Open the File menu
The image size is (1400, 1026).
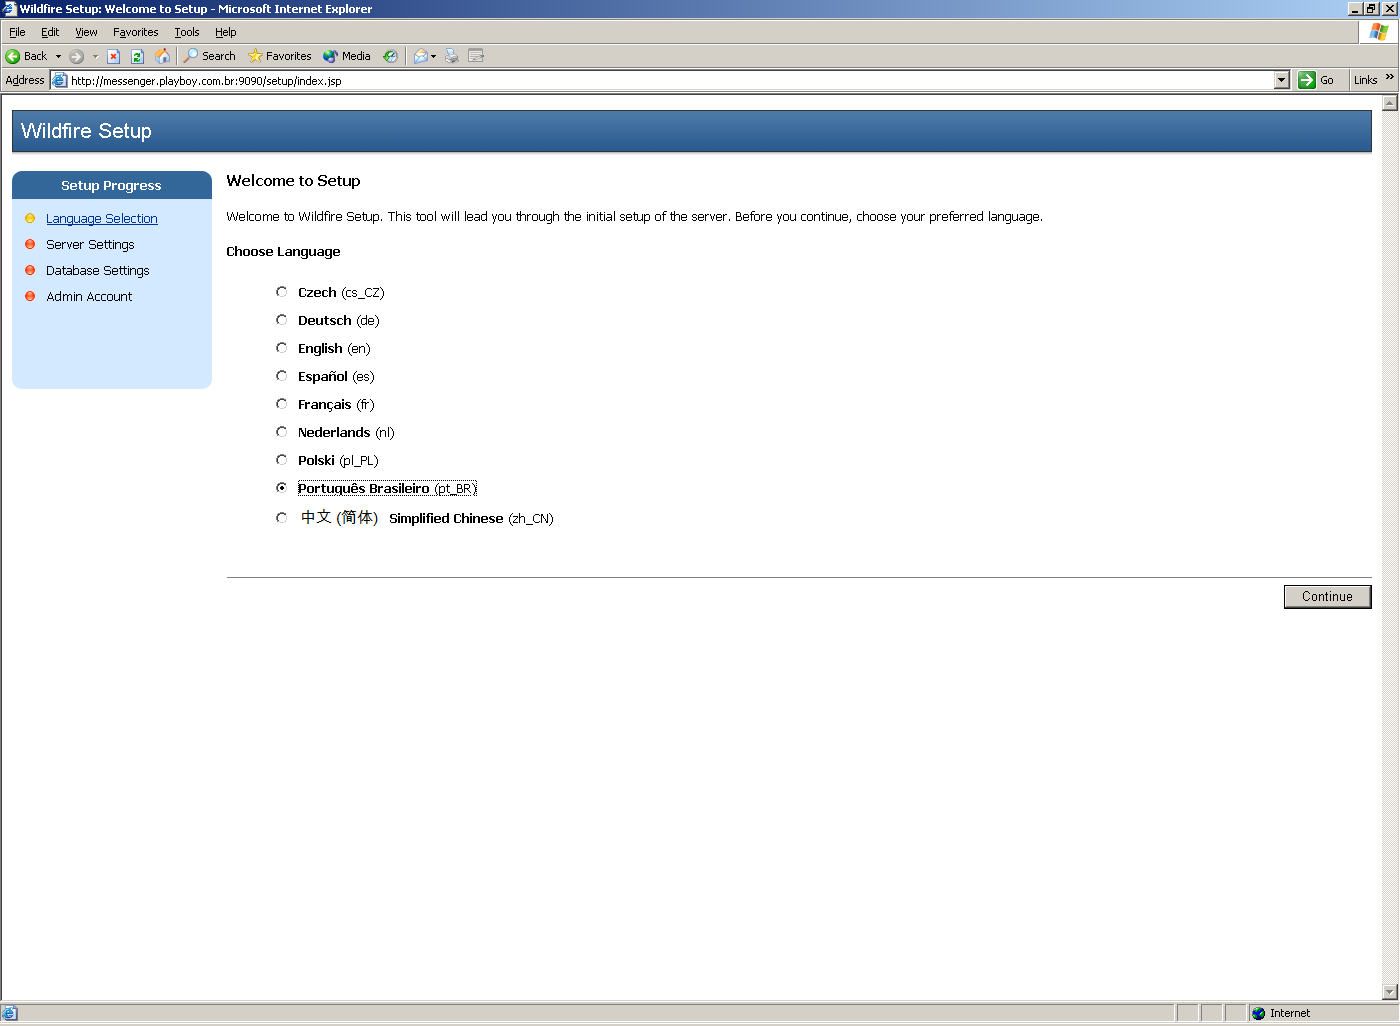click(17, 32)
